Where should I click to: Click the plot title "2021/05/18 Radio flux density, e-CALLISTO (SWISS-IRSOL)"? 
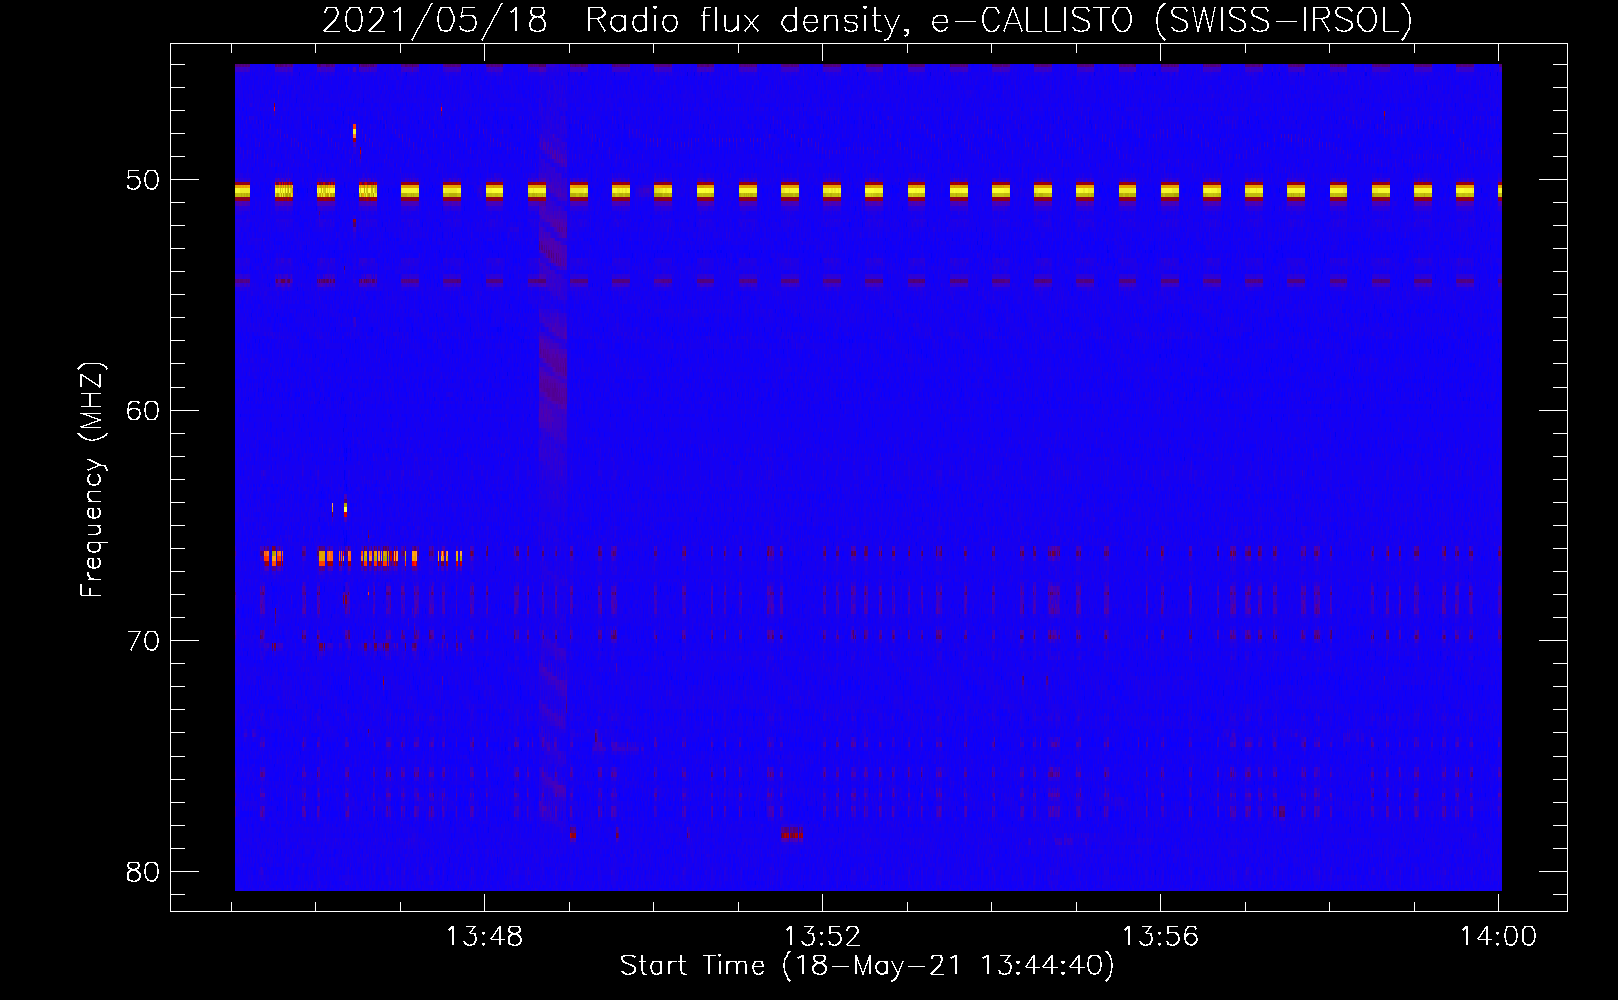tap(867, 20)
